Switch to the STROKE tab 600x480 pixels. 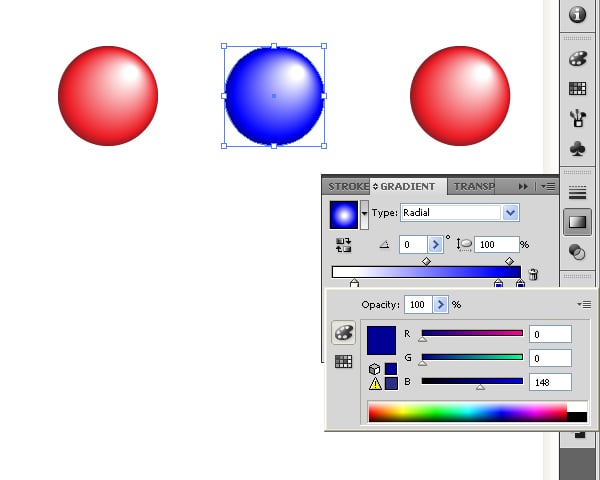pos(348,187)
